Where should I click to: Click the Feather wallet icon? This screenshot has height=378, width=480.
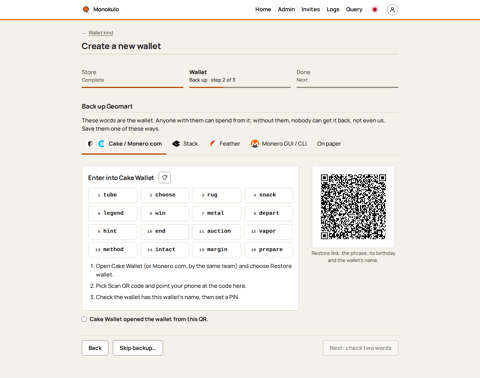tap(212, 144)
